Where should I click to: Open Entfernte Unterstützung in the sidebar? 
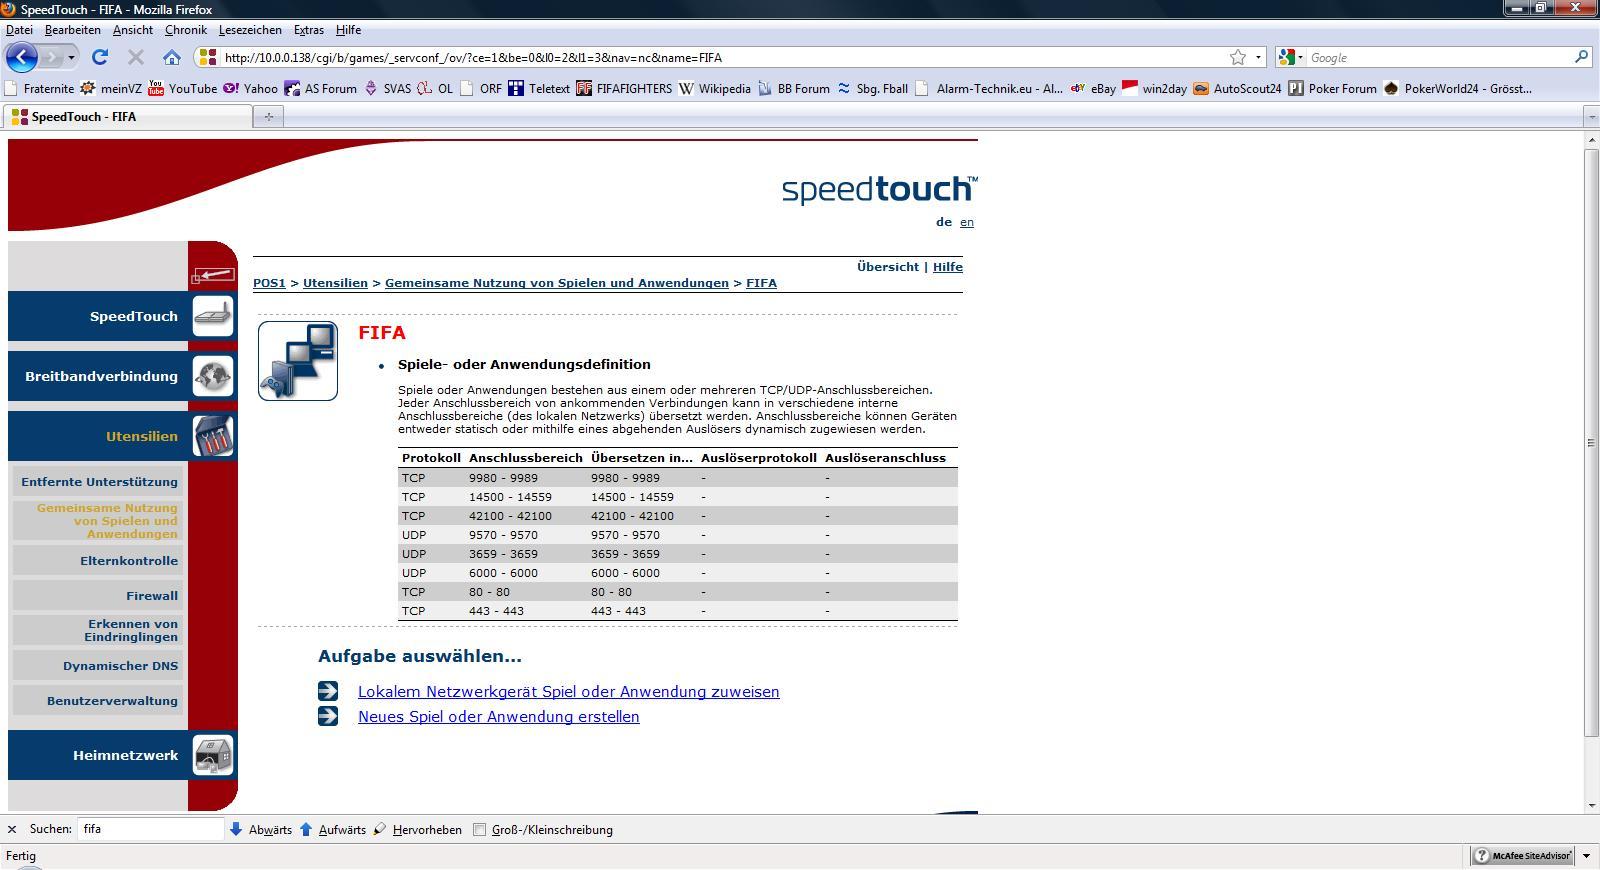[x=99, y=482]
